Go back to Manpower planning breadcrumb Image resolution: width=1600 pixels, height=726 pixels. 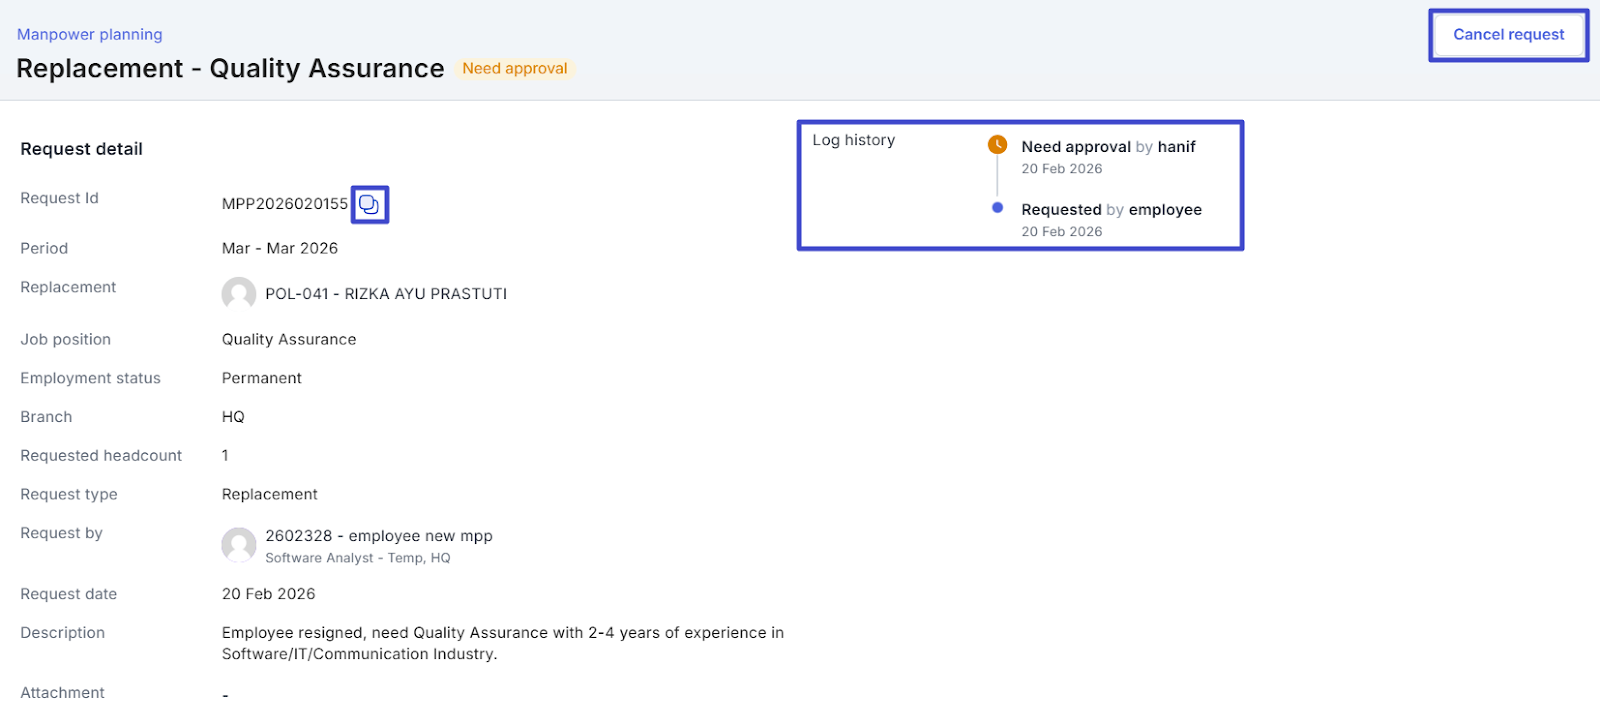(89, 34)
